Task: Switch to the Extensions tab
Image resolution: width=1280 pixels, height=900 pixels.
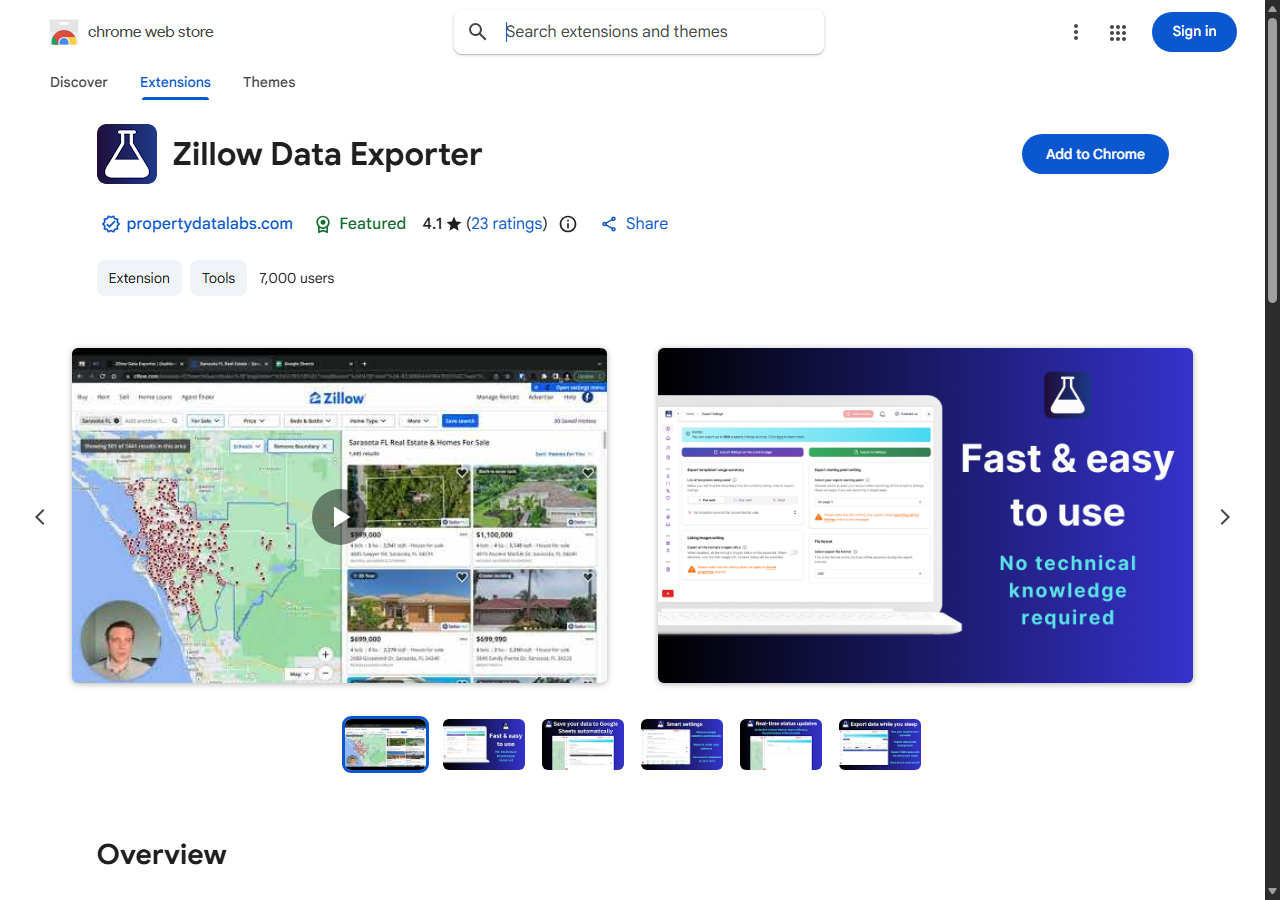Action: coord(175,82)
